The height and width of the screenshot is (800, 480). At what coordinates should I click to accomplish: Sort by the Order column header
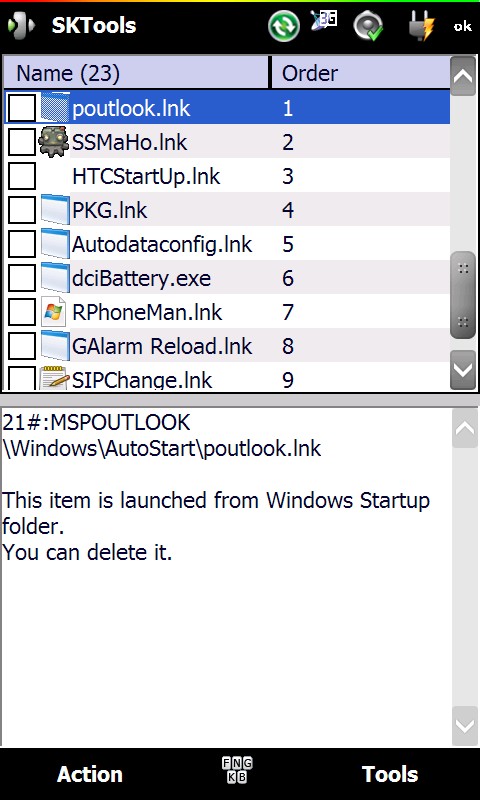coord(360,73)
